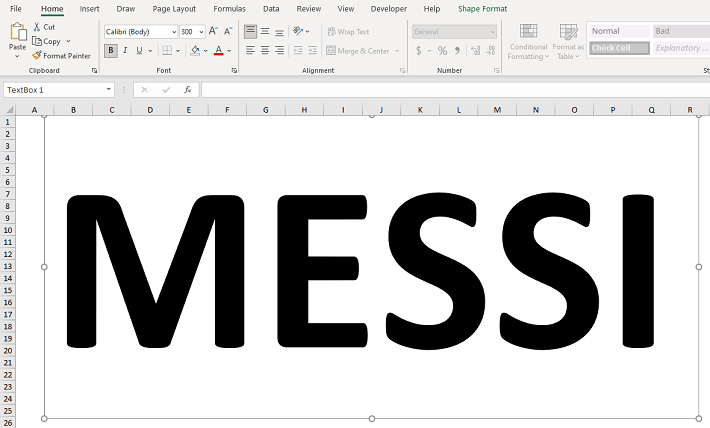Toggle the Align Left button
Image resolution: width=710 pixels, height=428 pixels.
click(250, 50)
